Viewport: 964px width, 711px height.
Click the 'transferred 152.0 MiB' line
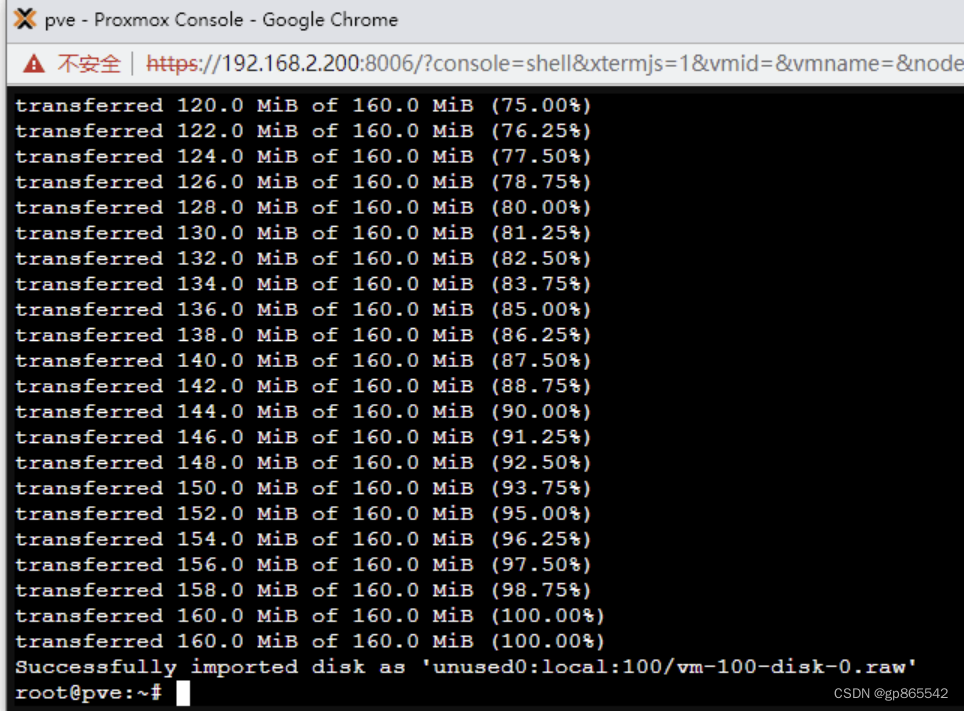[303, 514]
